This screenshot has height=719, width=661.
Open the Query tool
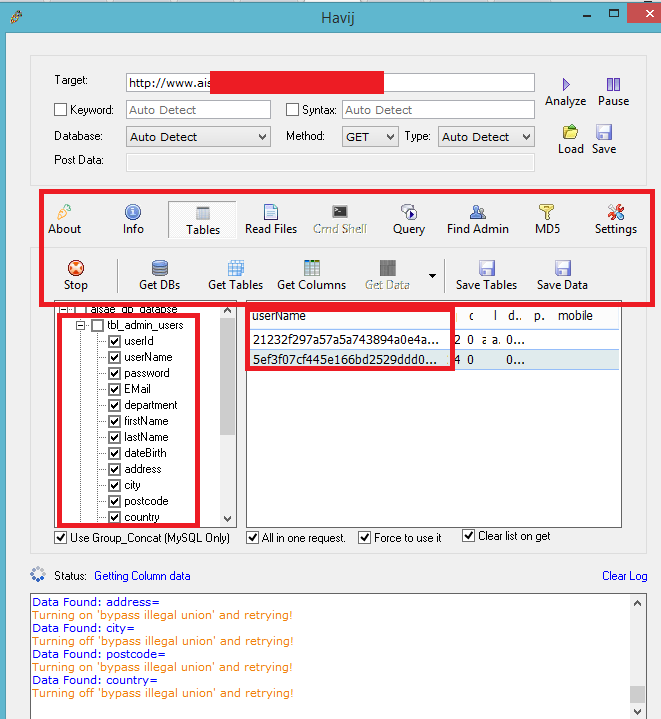408,220
